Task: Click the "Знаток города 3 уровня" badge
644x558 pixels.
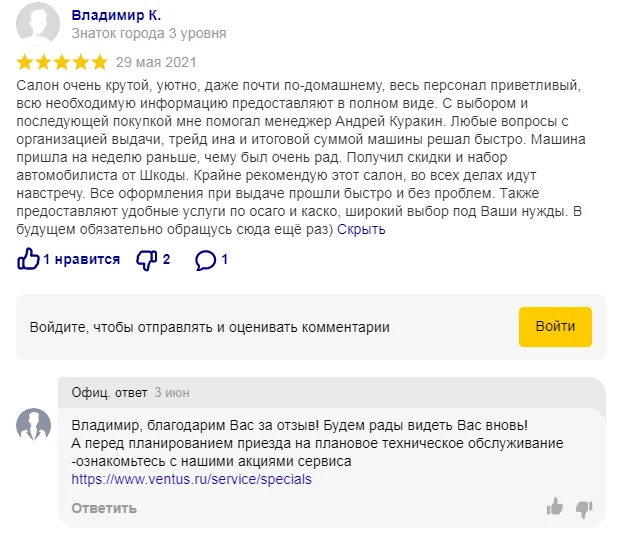Action: (x=149, y=34)
